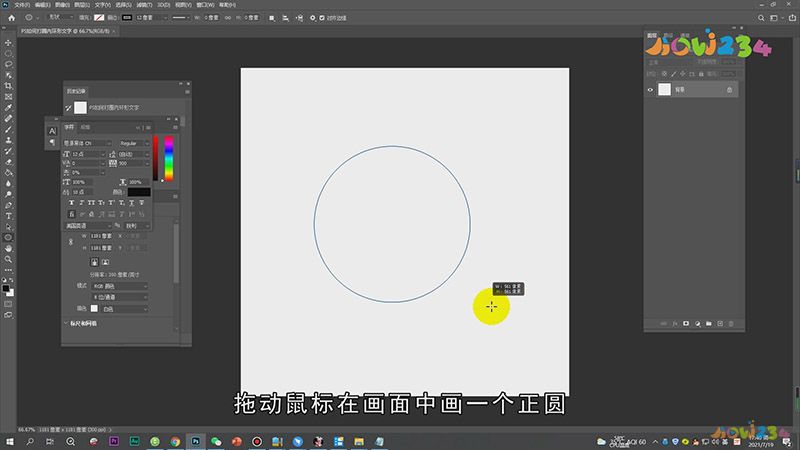
Task: Toggle Strikethrough in Character panel
Action: tap(141, 203)
